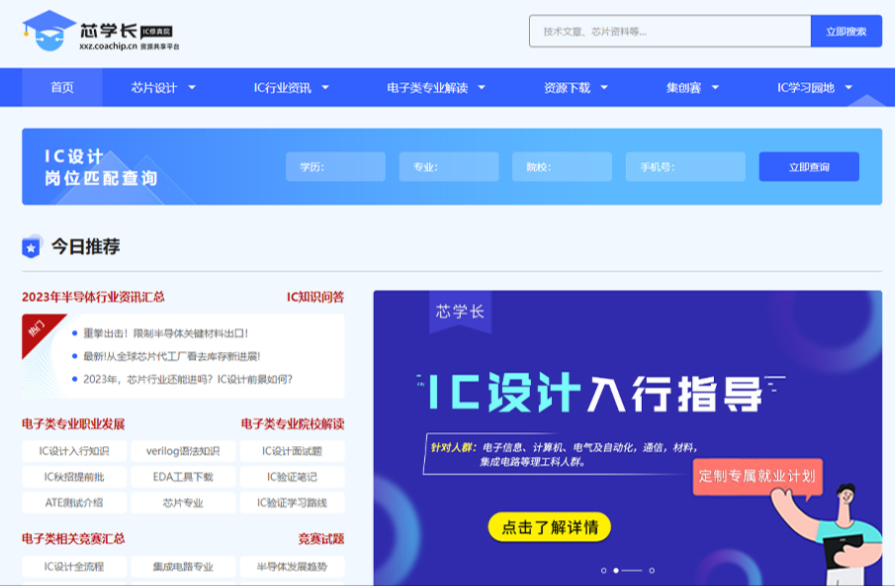The width and height of the screenshot is (895, 586).
Task: Open the IC学习园地 menu item
Action: [x=806, y=87]
